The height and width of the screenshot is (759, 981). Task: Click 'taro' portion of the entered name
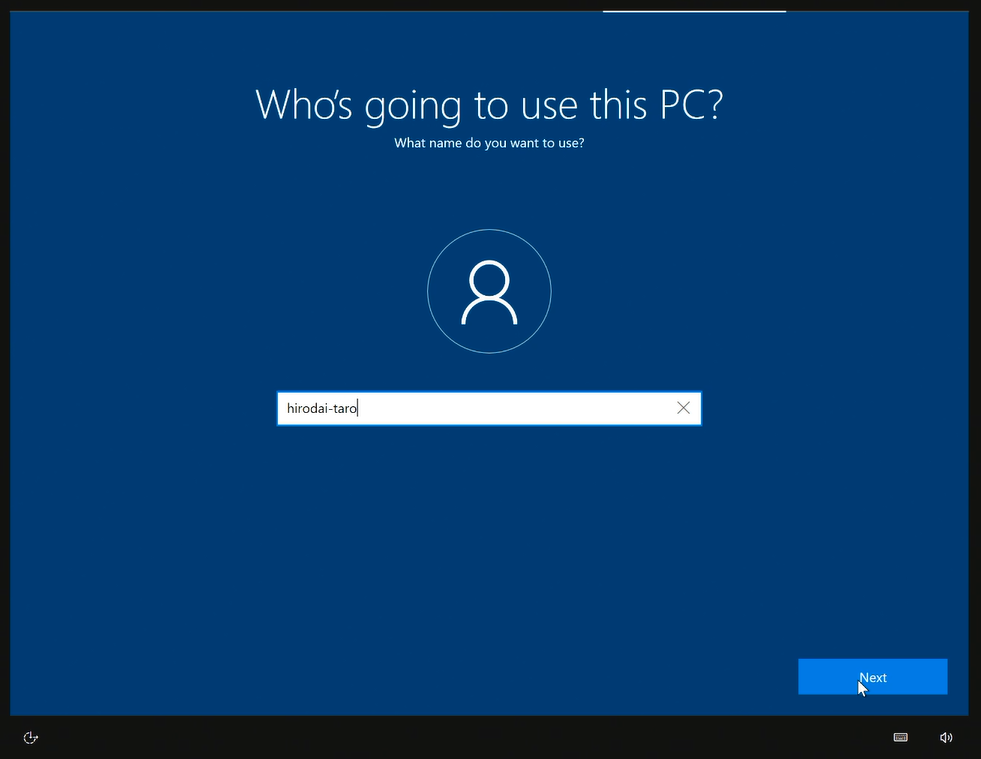point(345,408)
